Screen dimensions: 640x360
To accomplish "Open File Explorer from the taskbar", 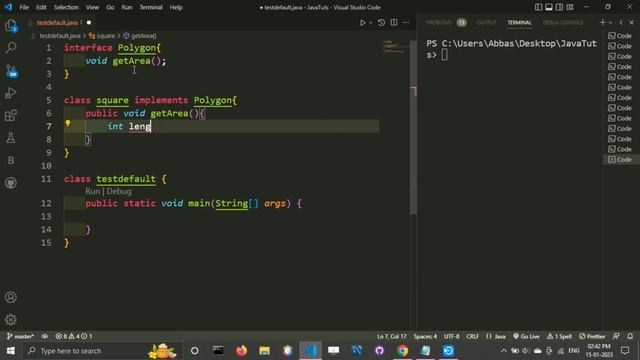I will tap(264, 351).
